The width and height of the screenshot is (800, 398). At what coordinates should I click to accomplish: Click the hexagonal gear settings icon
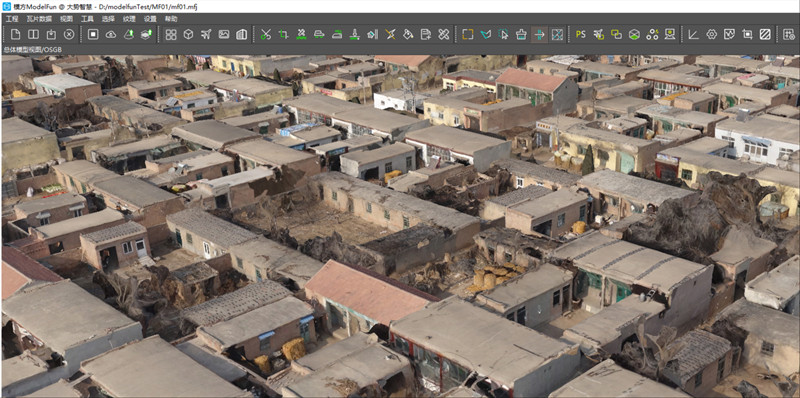(x=711, y=34)
